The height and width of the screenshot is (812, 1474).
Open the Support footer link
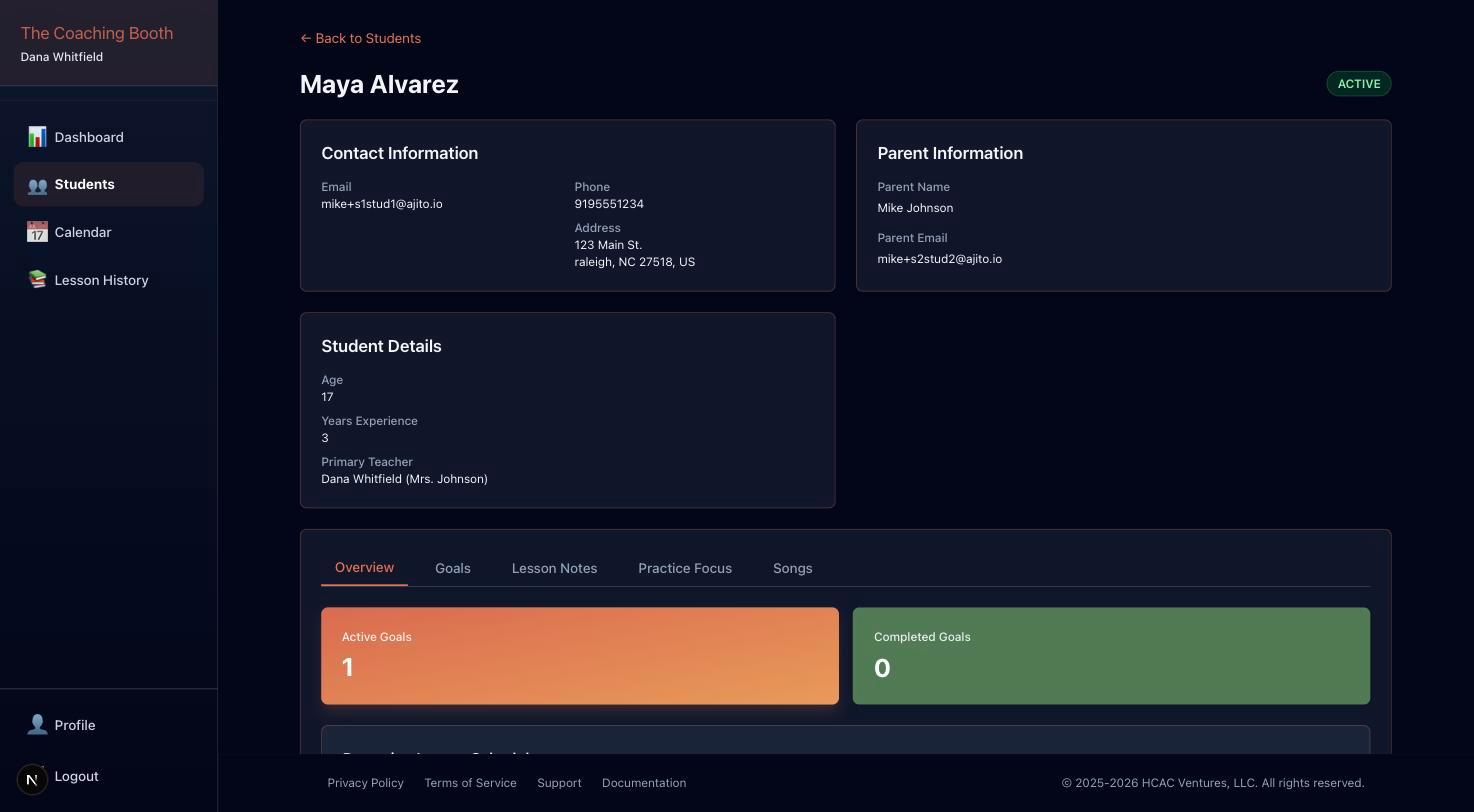coord(559,783)
